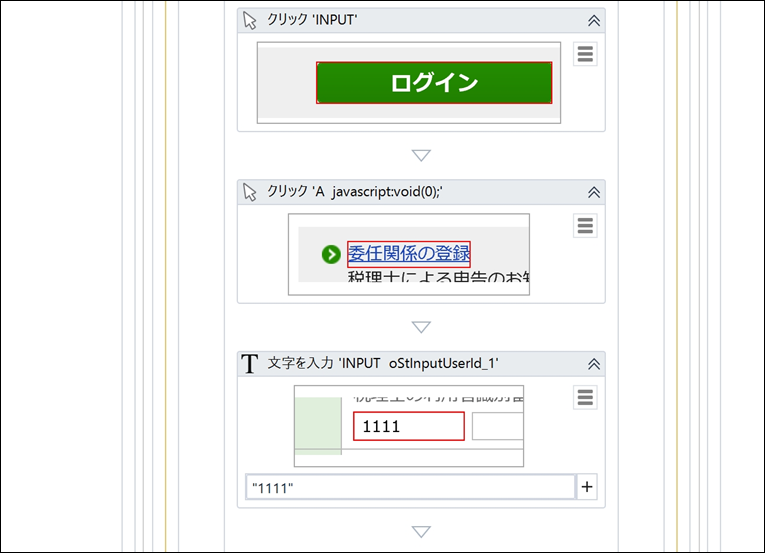Viewport: 765px width, 553px height.
Task: Select the title 文字を入力 'INPUT oStInputUserId_1'
Action: tap(383, 363)
